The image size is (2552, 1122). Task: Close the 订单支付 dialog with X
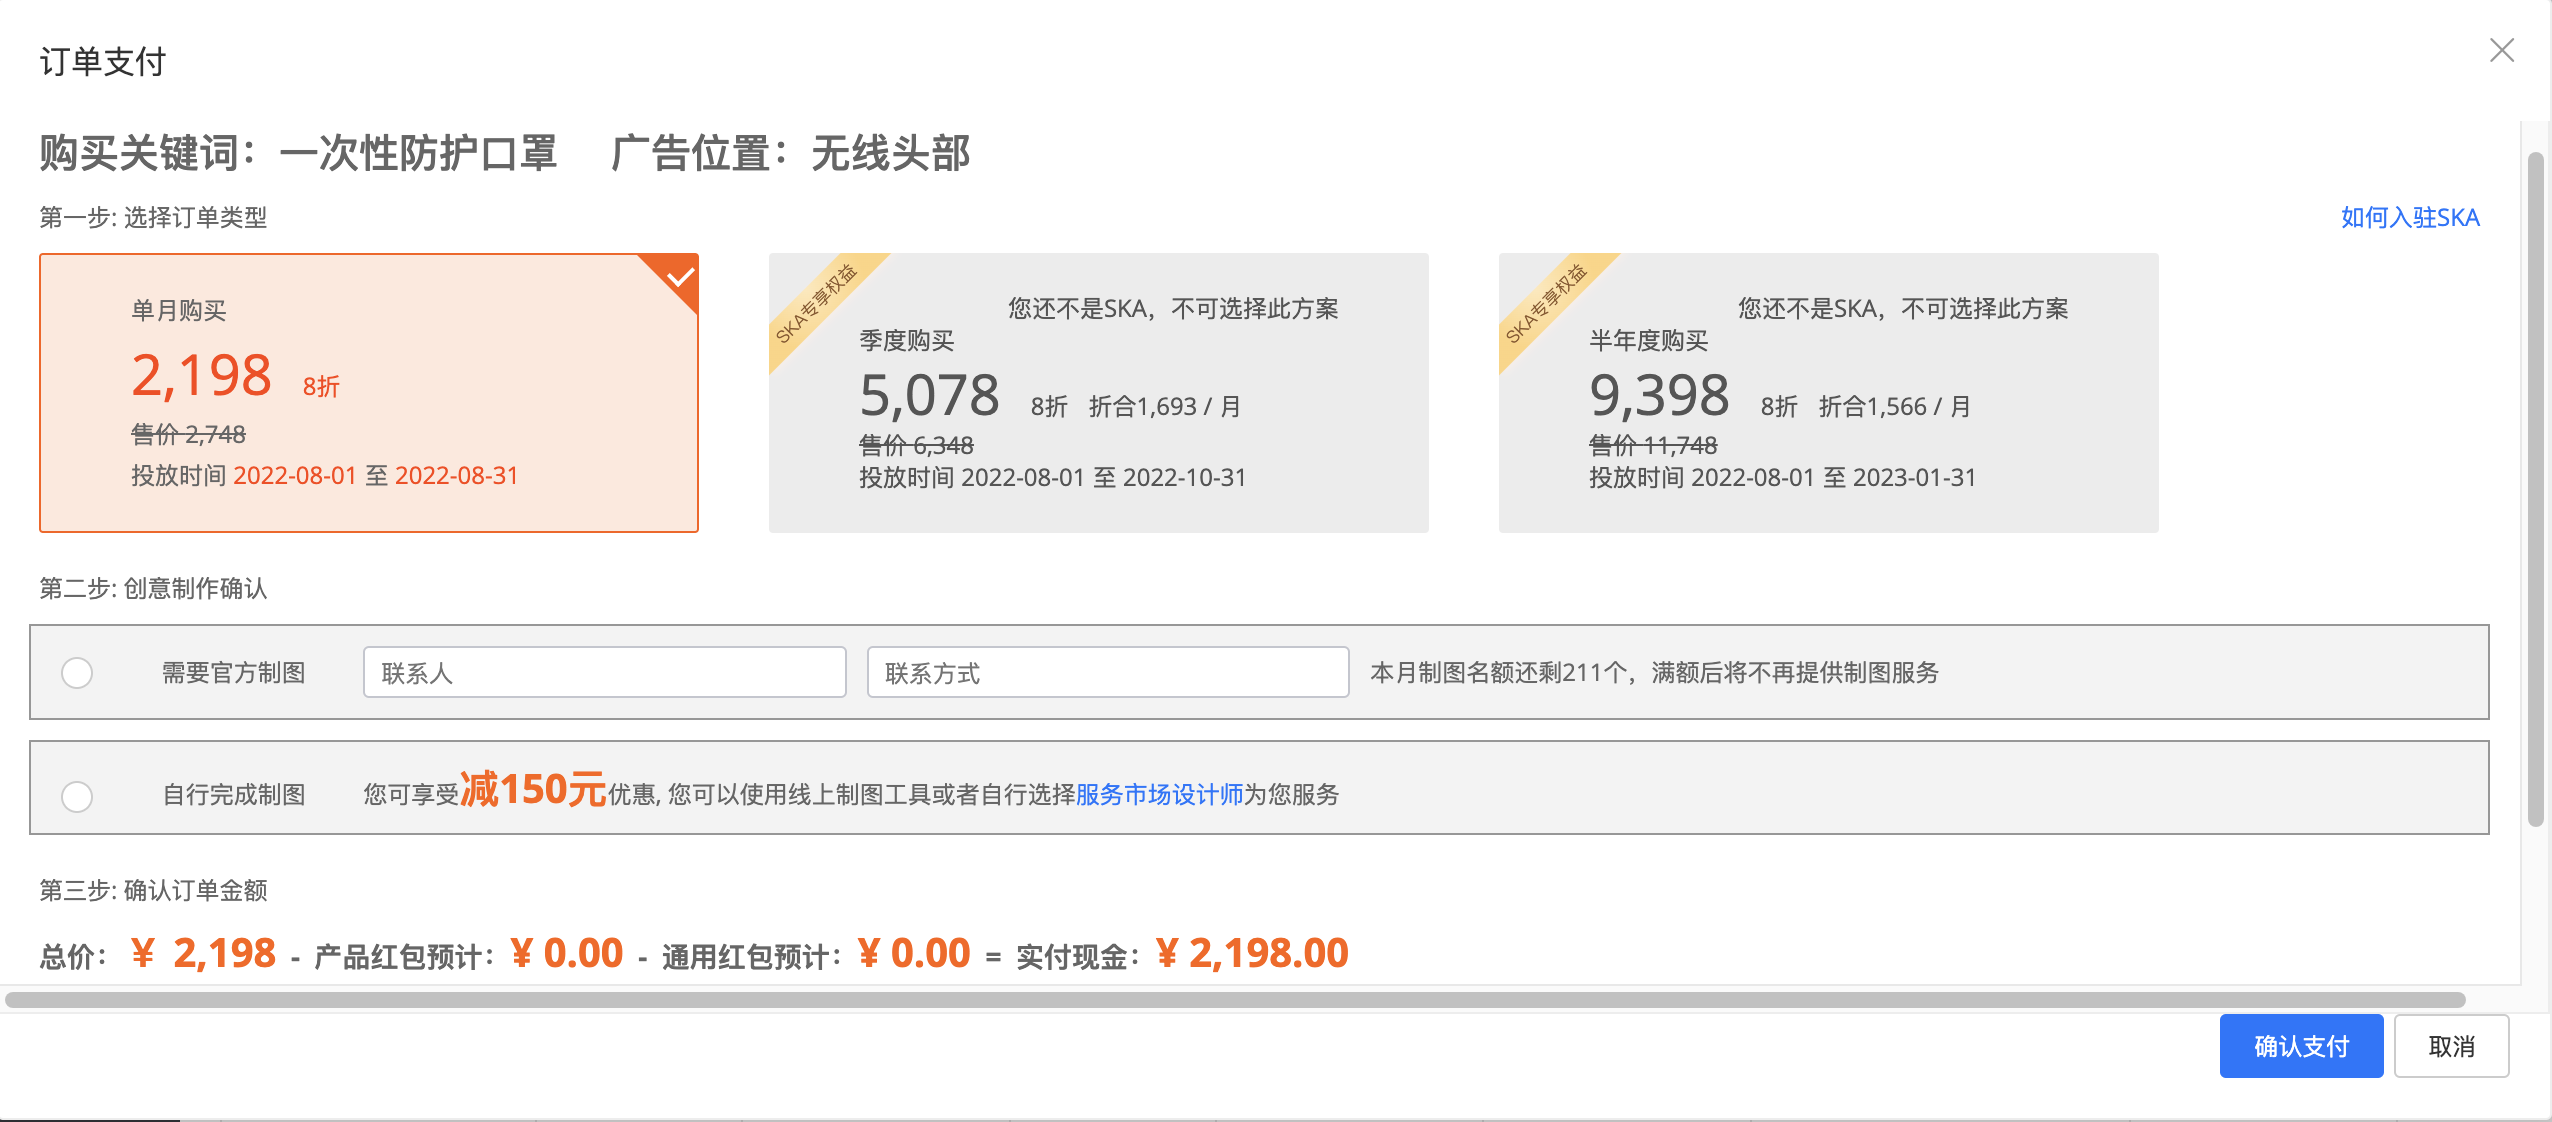click(2502, 50)
